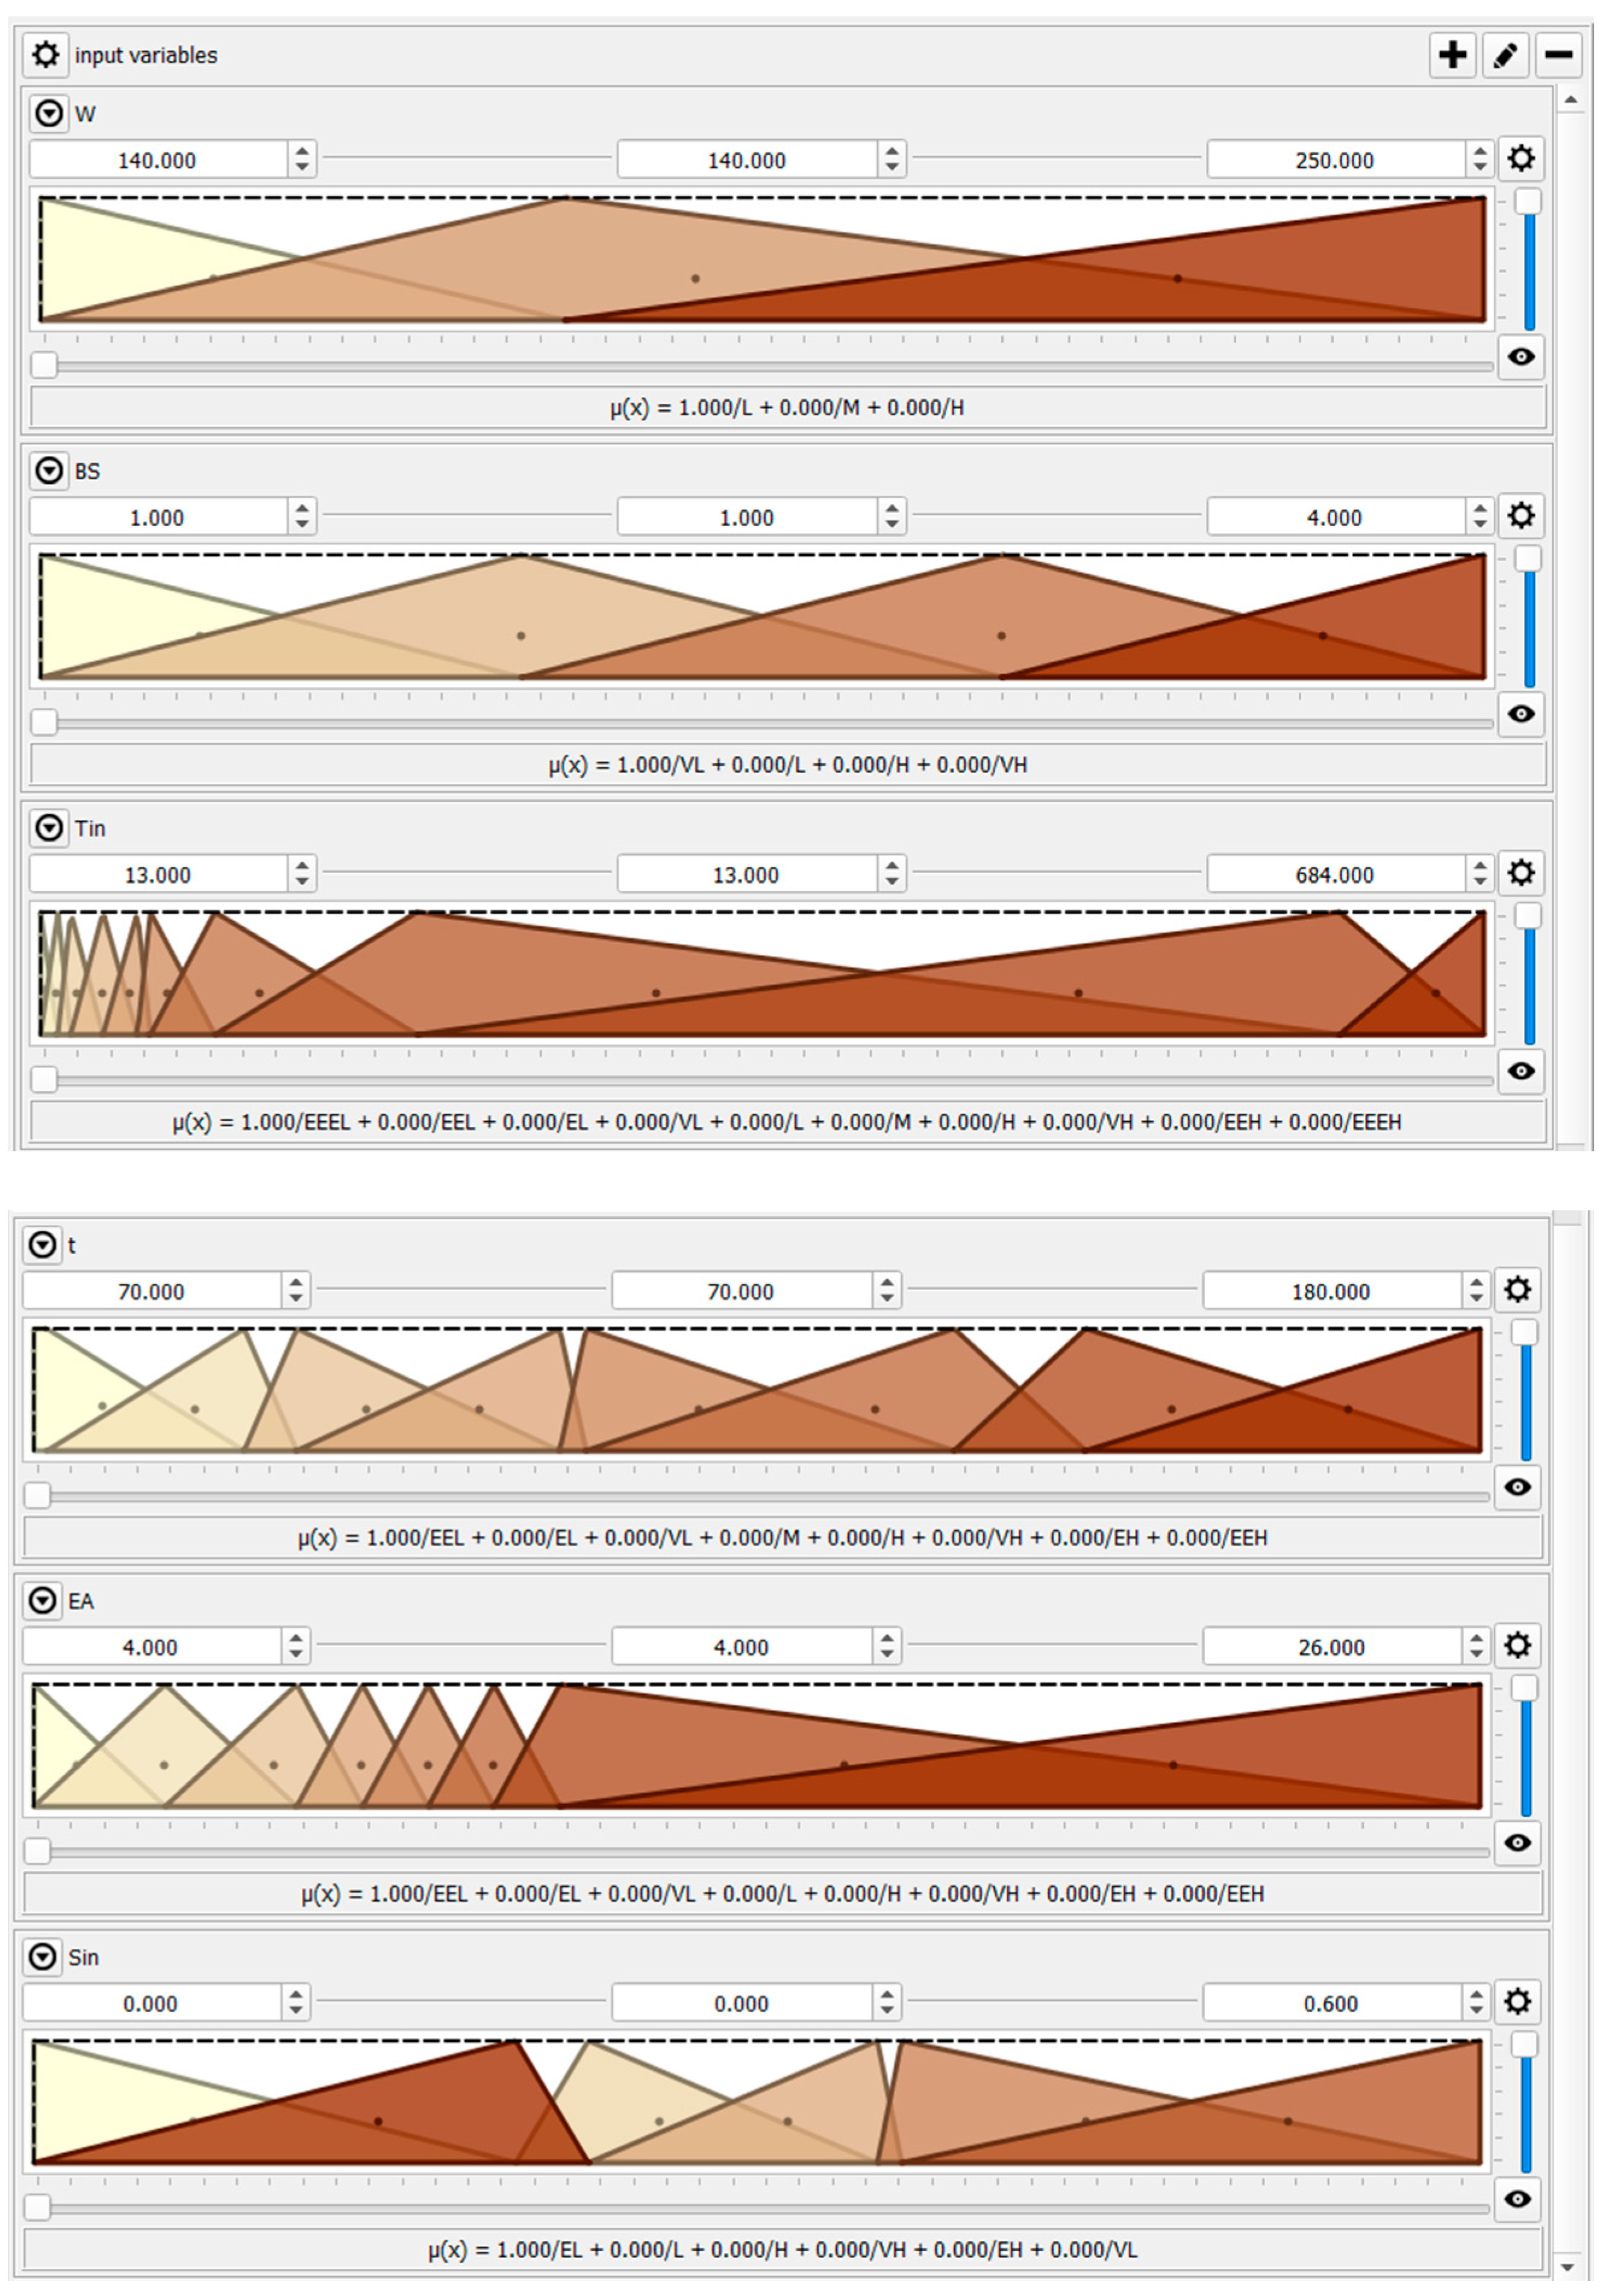This screenshot has width=1606, height=2296.
Task: Click the Tin maximum field showing 684.000
Action: [1334, 874]
